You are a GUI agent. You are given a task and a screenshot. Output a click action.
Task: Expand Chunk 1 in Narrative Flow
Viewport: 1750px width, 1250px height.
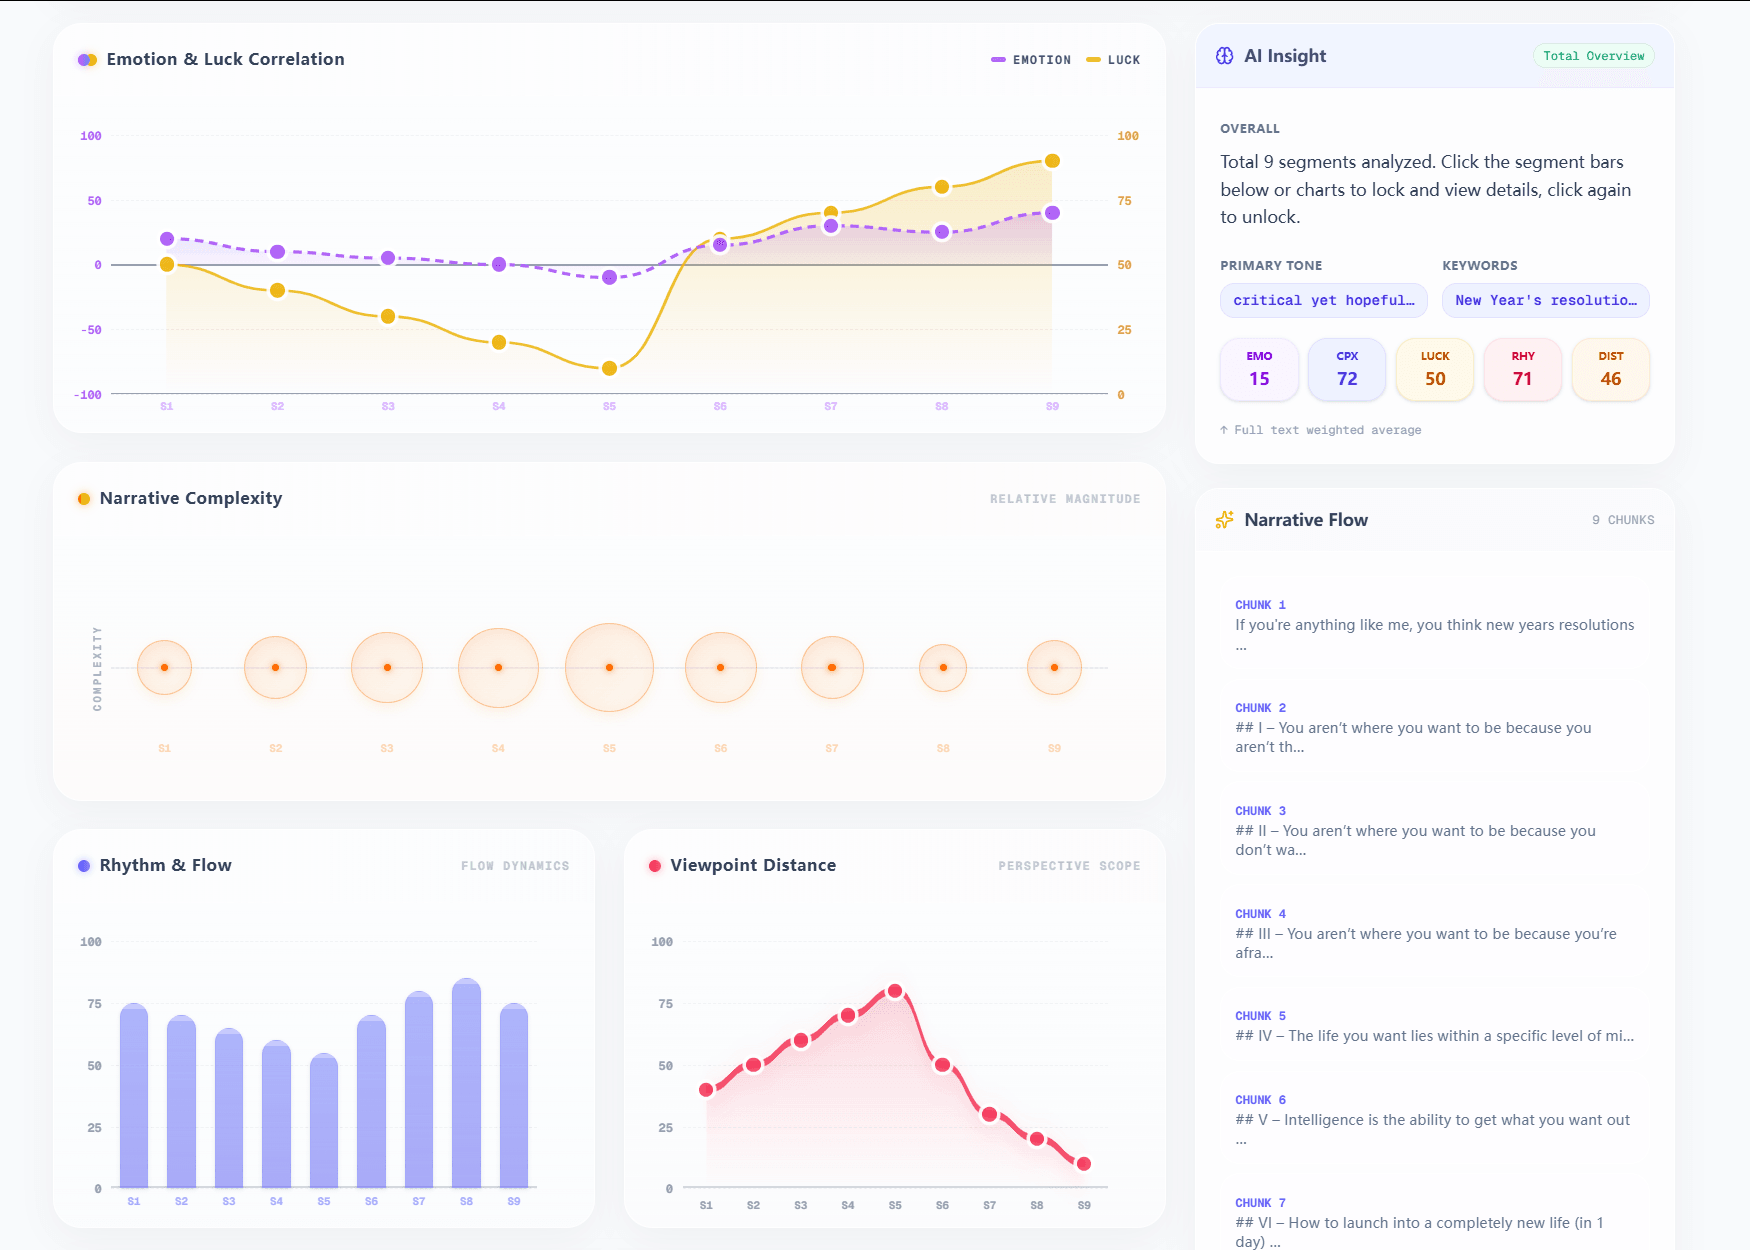click(1434, 626)
